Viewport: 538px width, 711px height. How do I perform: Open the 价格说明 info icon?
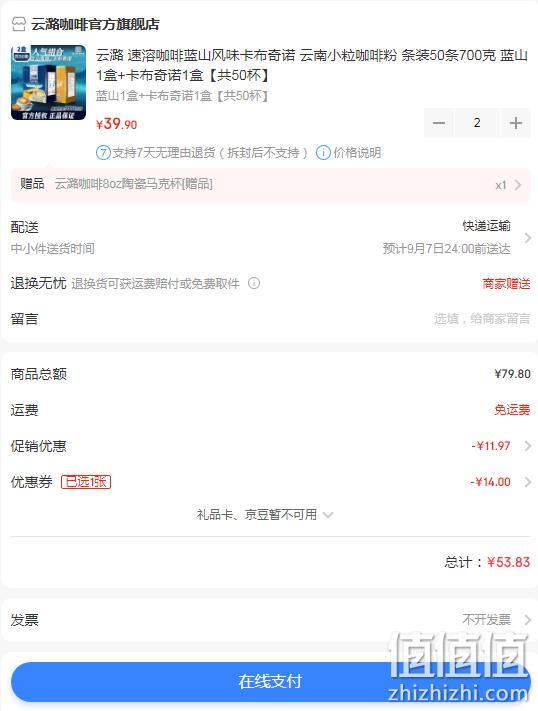pyautogui.click(x=323, y=153)
